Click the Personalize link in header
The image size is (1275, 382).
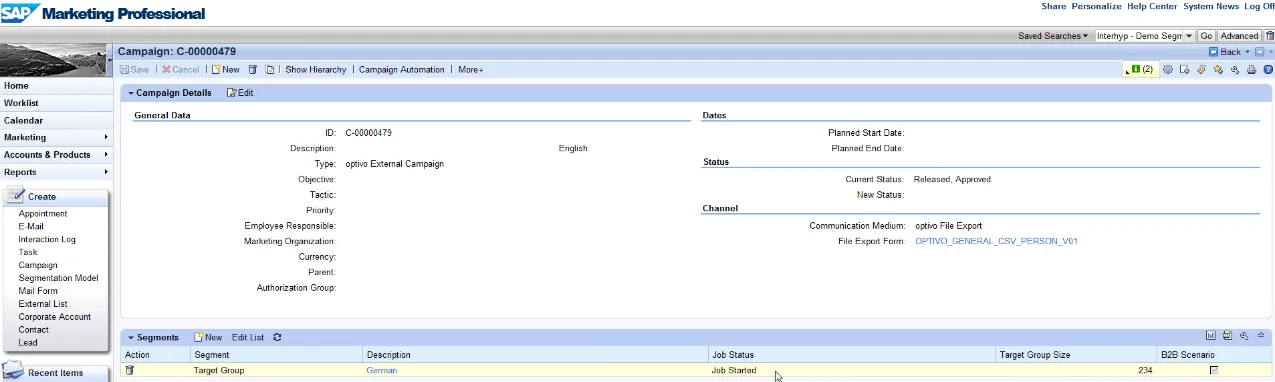(1096, 6)
